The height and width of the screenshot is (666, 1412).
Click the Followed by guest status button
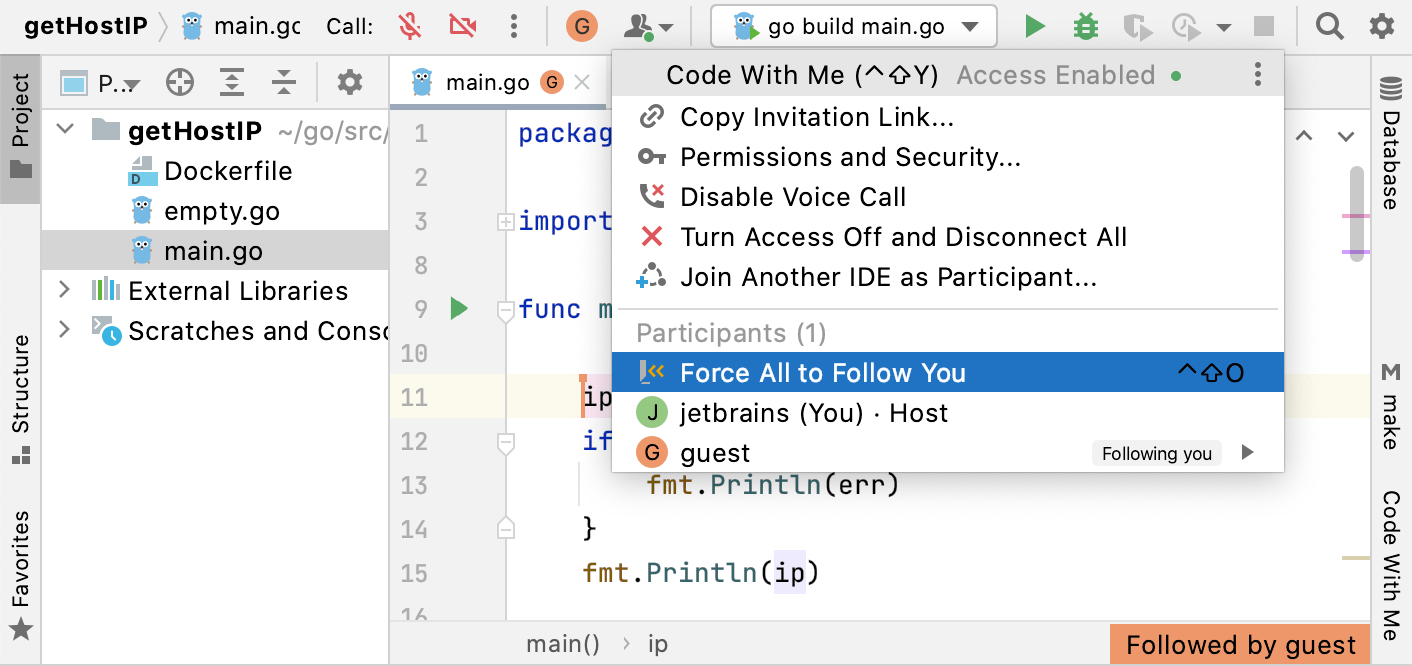(1240, 645)
